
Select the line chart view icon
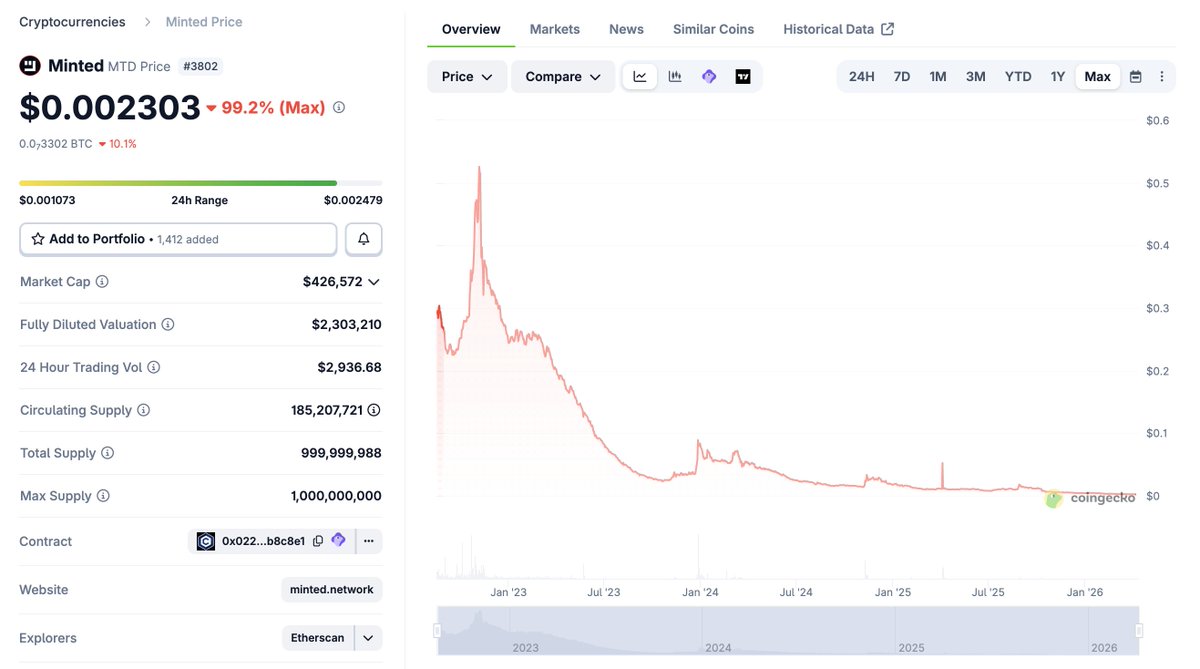click(x=640, y=77)
